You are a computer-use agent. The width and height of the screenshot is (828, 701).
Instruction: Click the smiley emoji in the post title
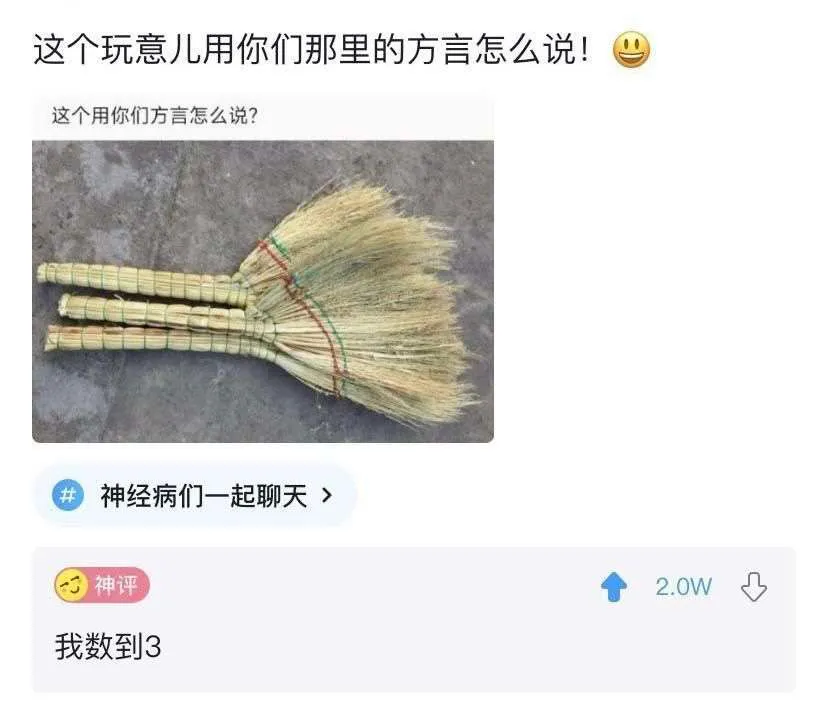pyautogui.click(x=631, y=50)
